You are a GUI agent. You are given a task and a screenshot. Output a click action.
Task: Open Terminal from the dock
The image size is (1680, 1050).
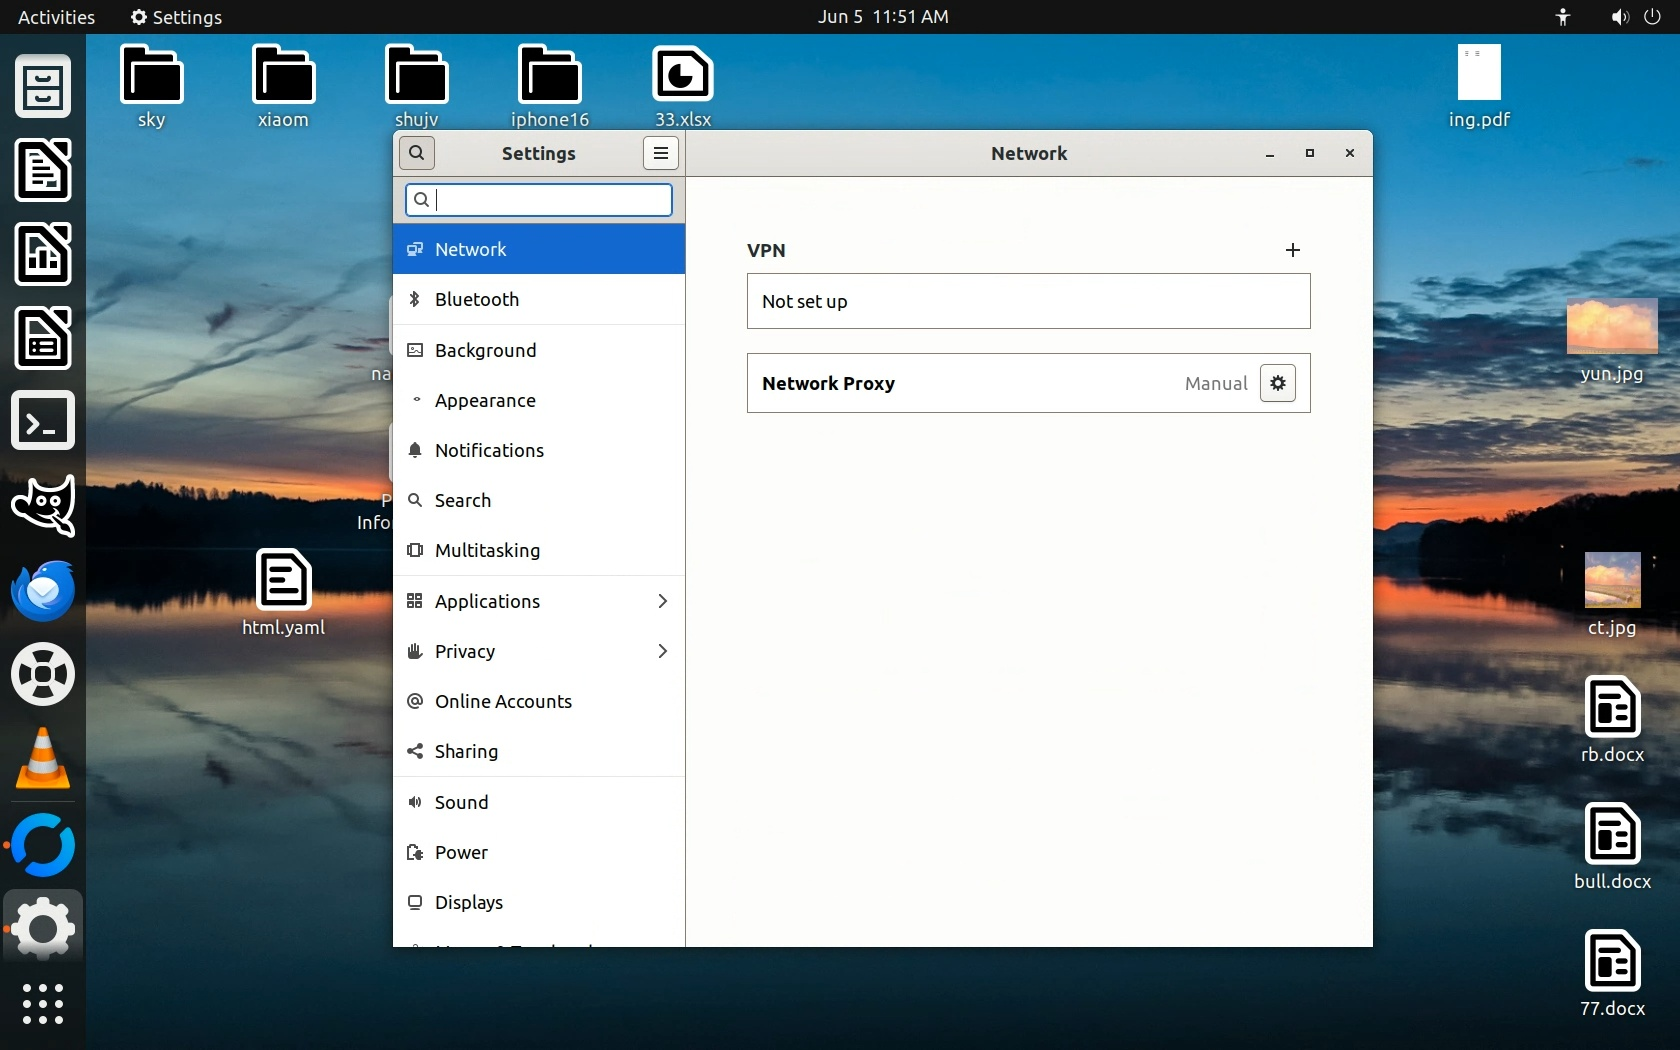tap(43, 421)
